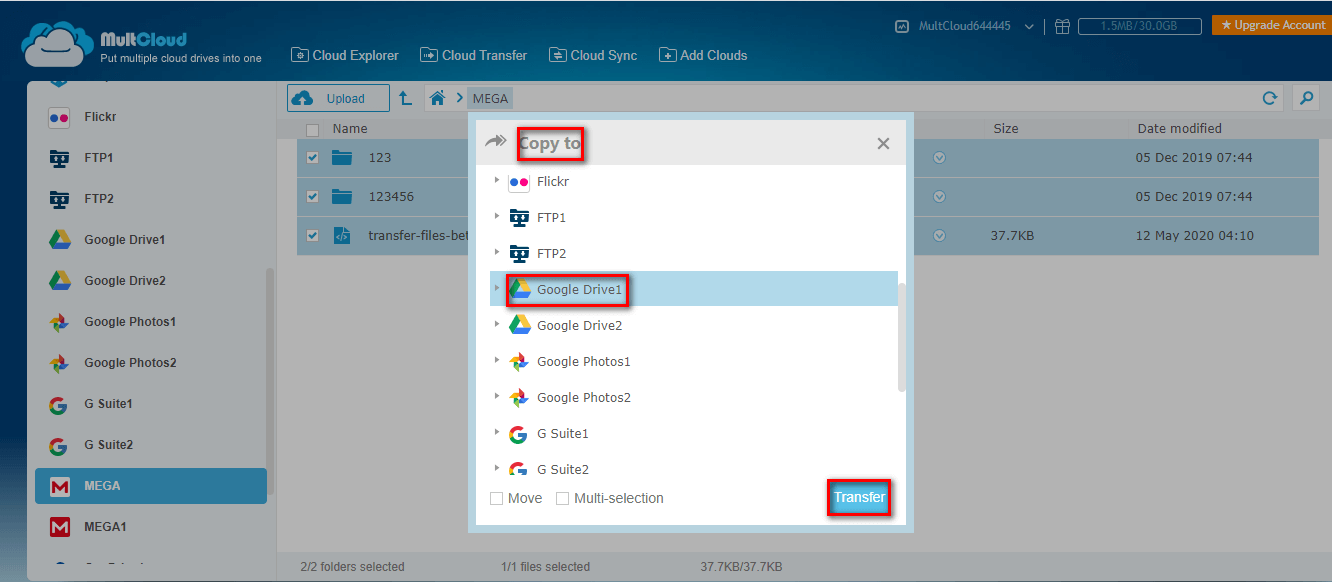Expand Google Photos1 in the Copy to dialog

[x=497, y=361]
